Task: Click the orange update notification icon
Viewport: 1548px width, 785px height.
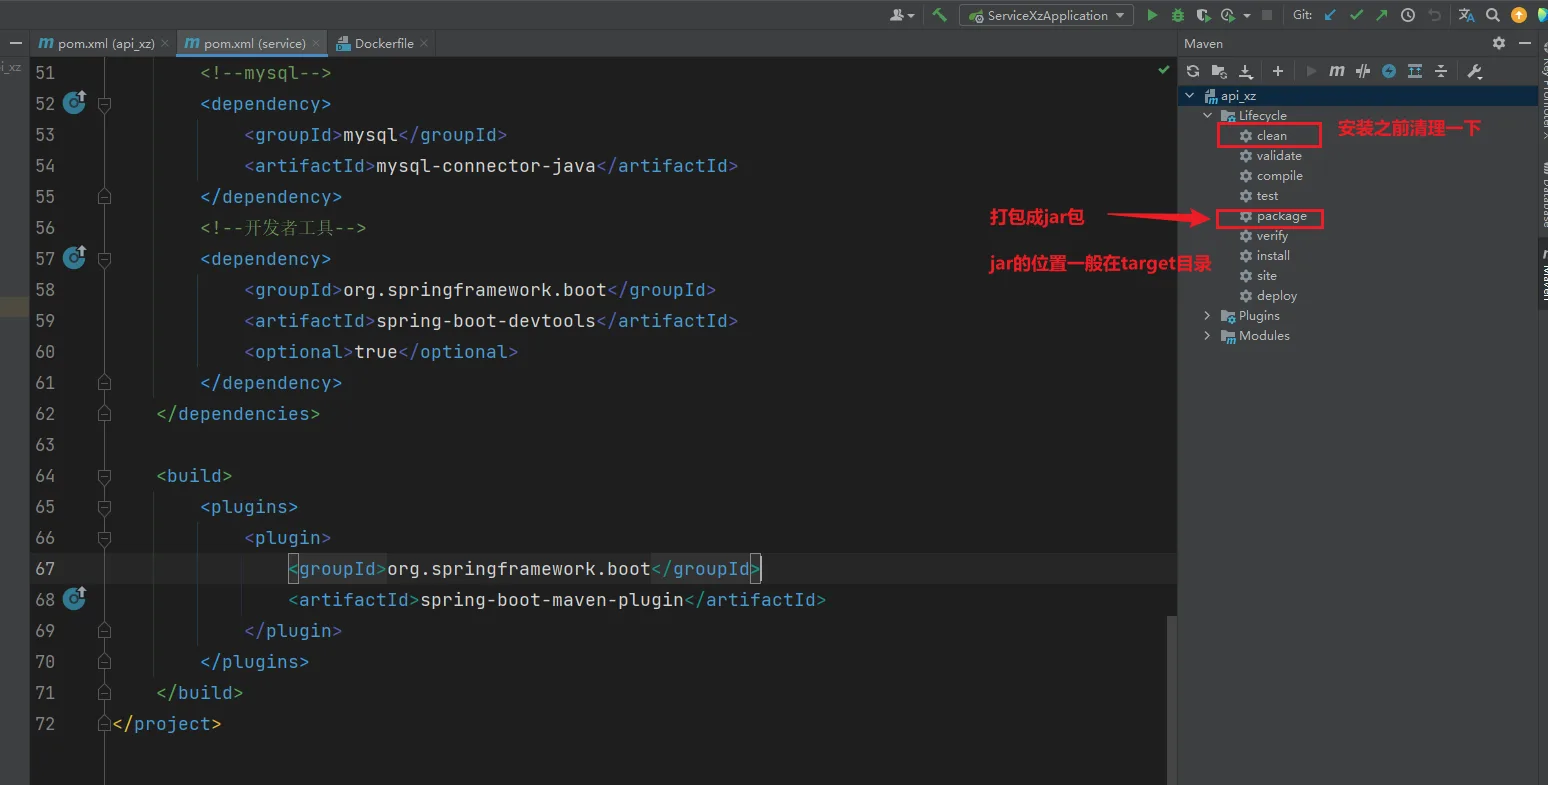Action: click(1519, 15)
